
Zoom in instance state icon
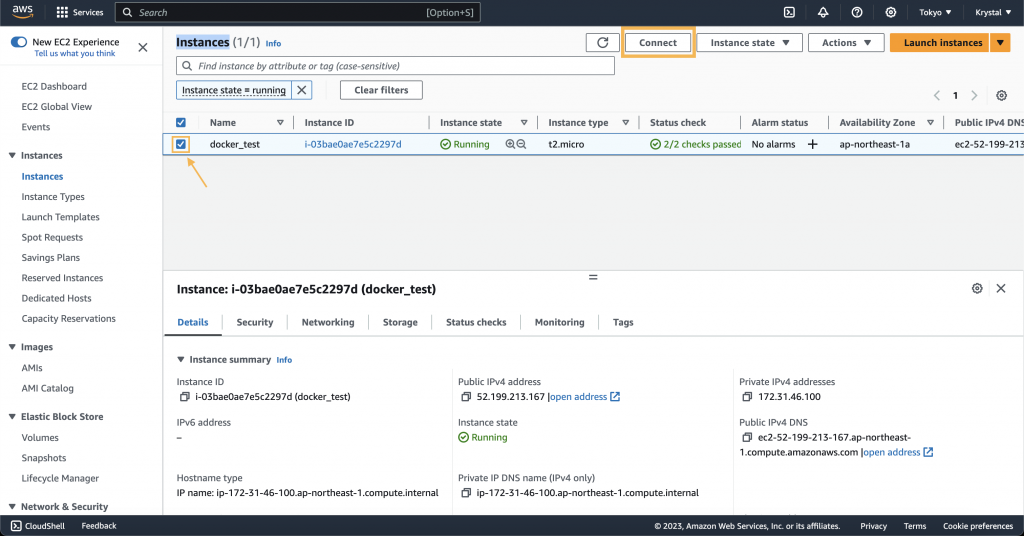point(510,144)
